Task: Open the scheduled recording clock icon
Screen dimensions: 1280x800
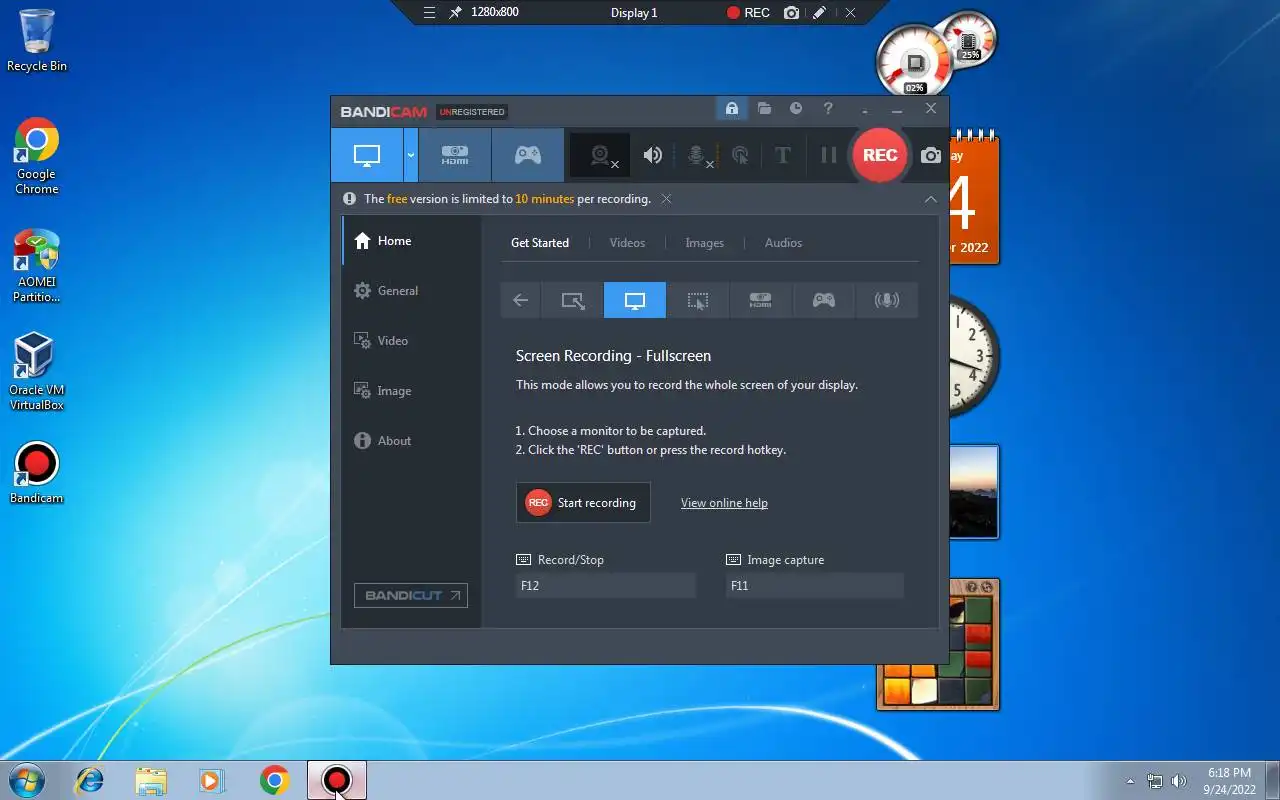Action: (x=796, y=108)
